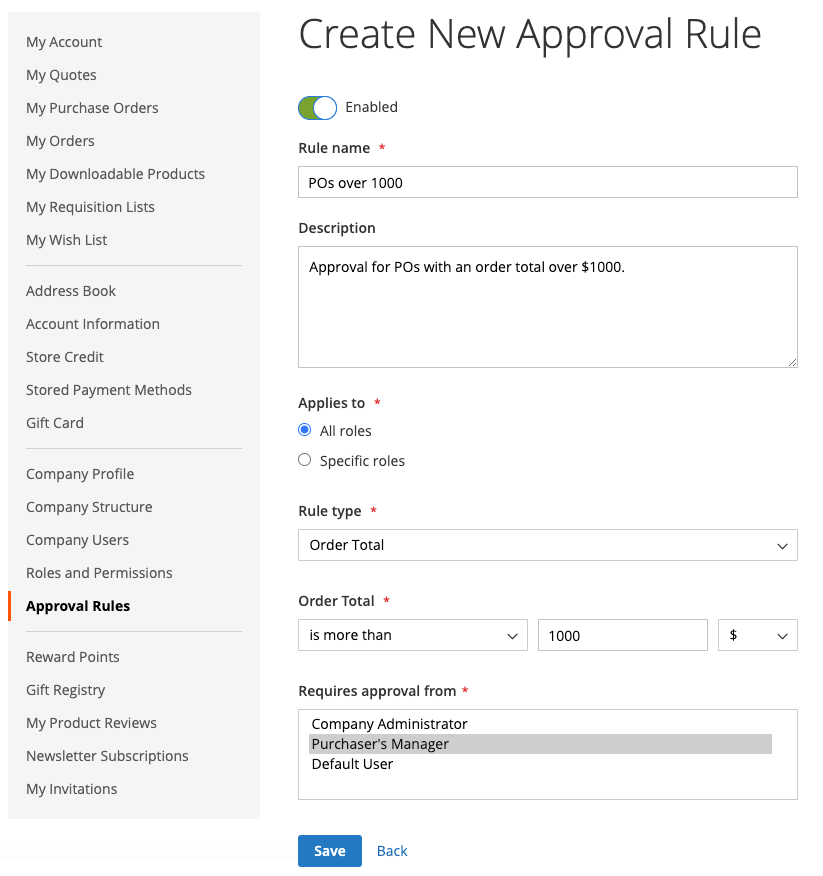Click inside the Description text area

coord(547,306)
